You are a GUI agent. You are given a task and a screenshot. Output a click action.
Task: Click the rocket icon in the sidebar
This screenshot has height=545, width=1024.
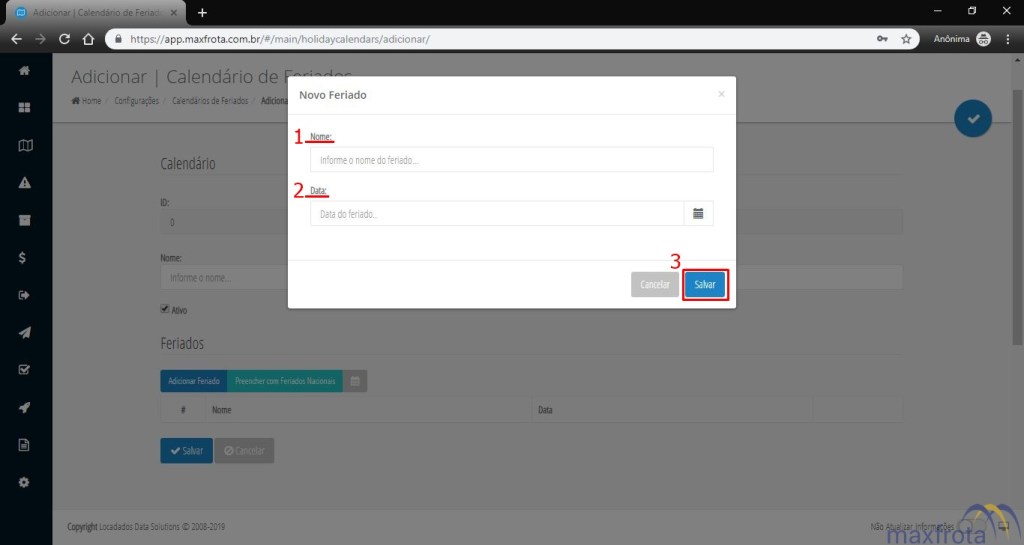pyautogui.click(x=25, y=407)
